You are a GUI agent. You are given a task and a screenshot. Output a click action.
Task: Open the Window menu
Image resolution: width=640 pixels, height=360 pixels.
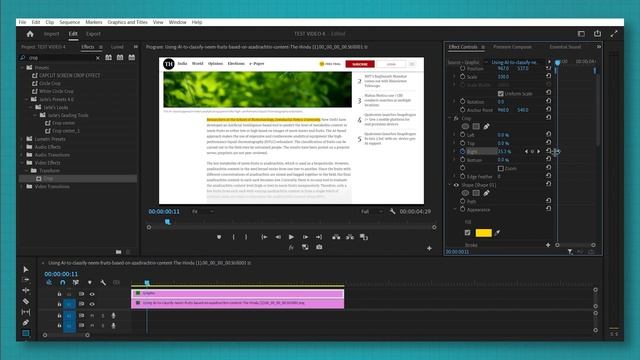(x=177, y=22)
